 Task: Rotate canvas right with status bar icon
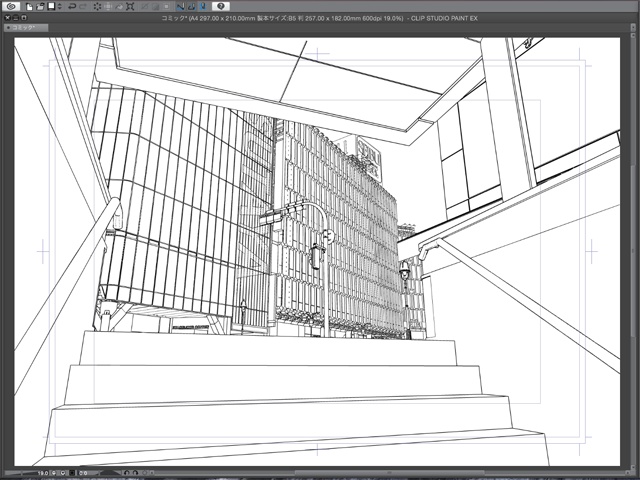[136, 473]
